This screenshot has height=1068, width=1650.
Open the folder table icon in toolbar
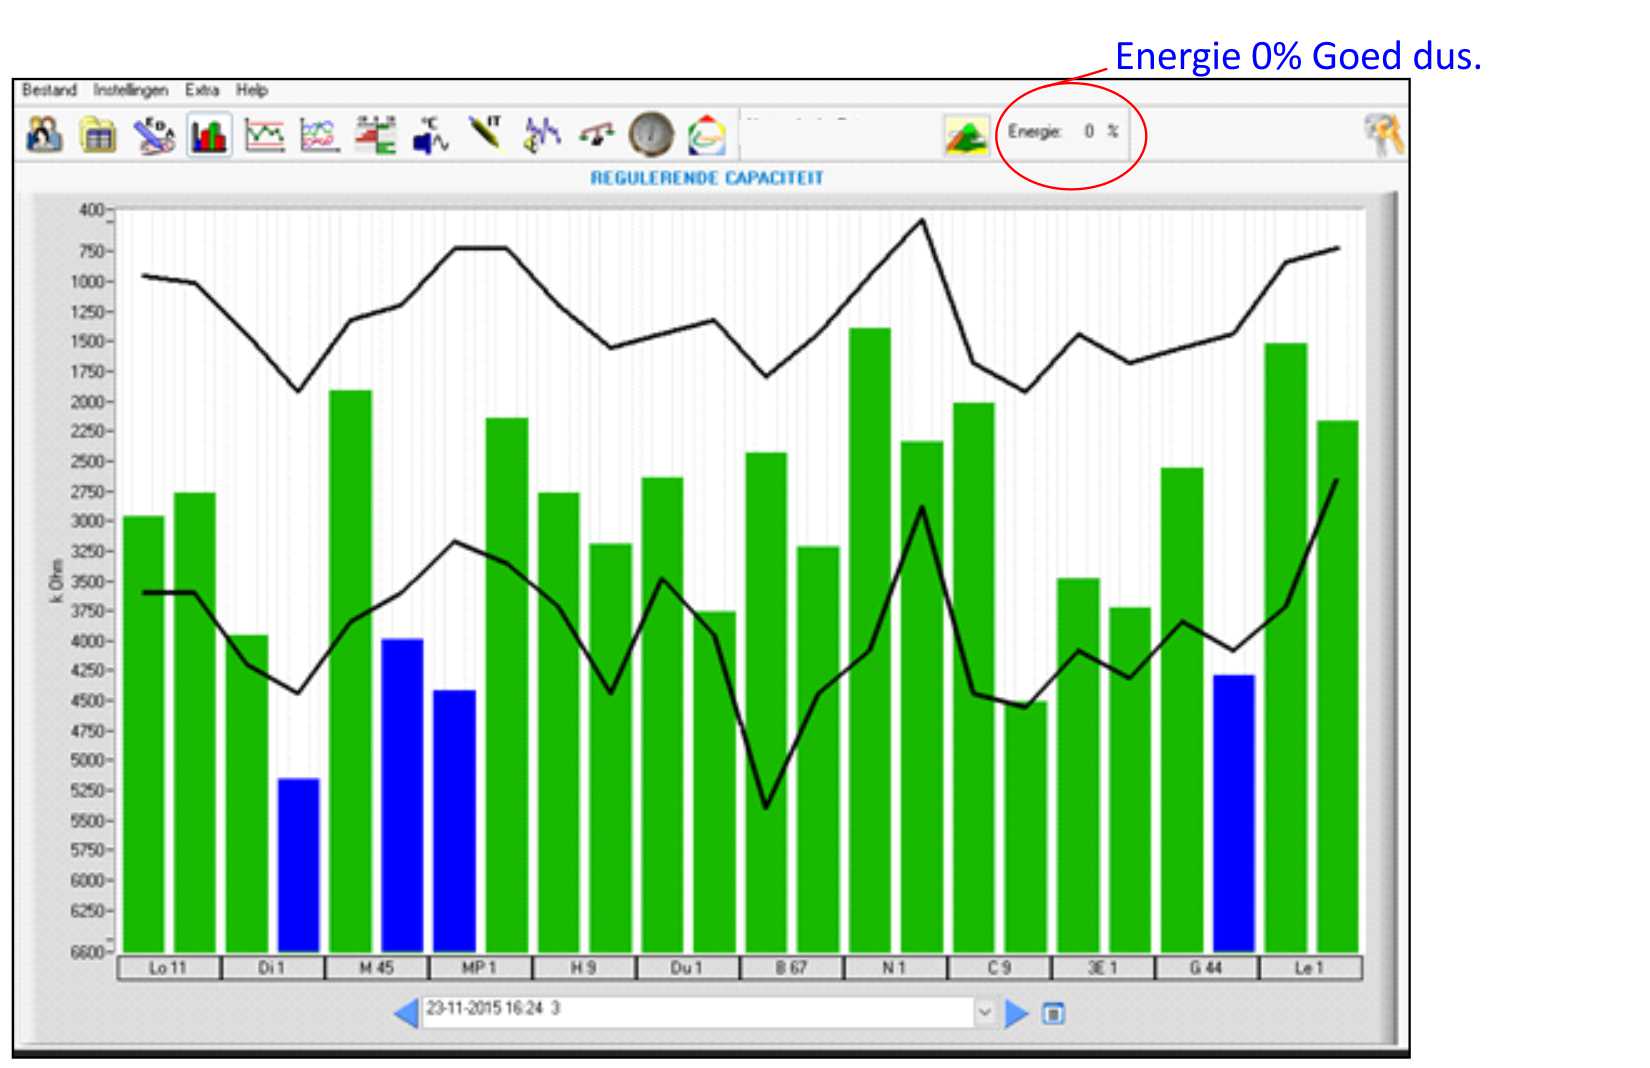pos(98,135)
